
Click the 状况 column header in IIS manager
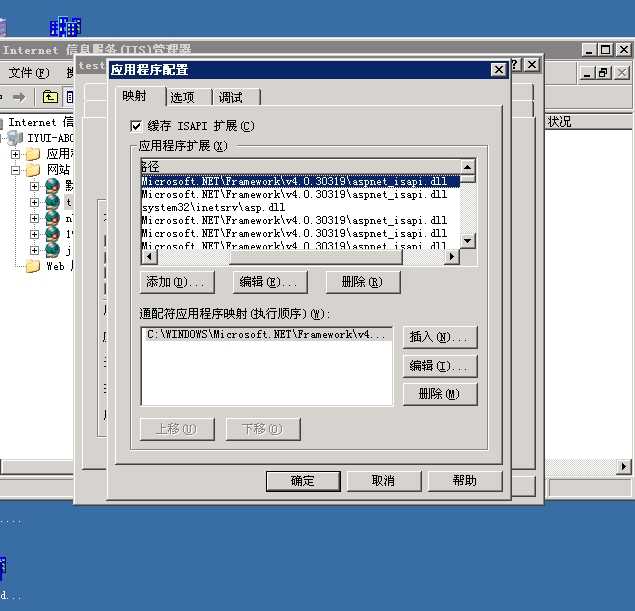[x=588, y=122]
